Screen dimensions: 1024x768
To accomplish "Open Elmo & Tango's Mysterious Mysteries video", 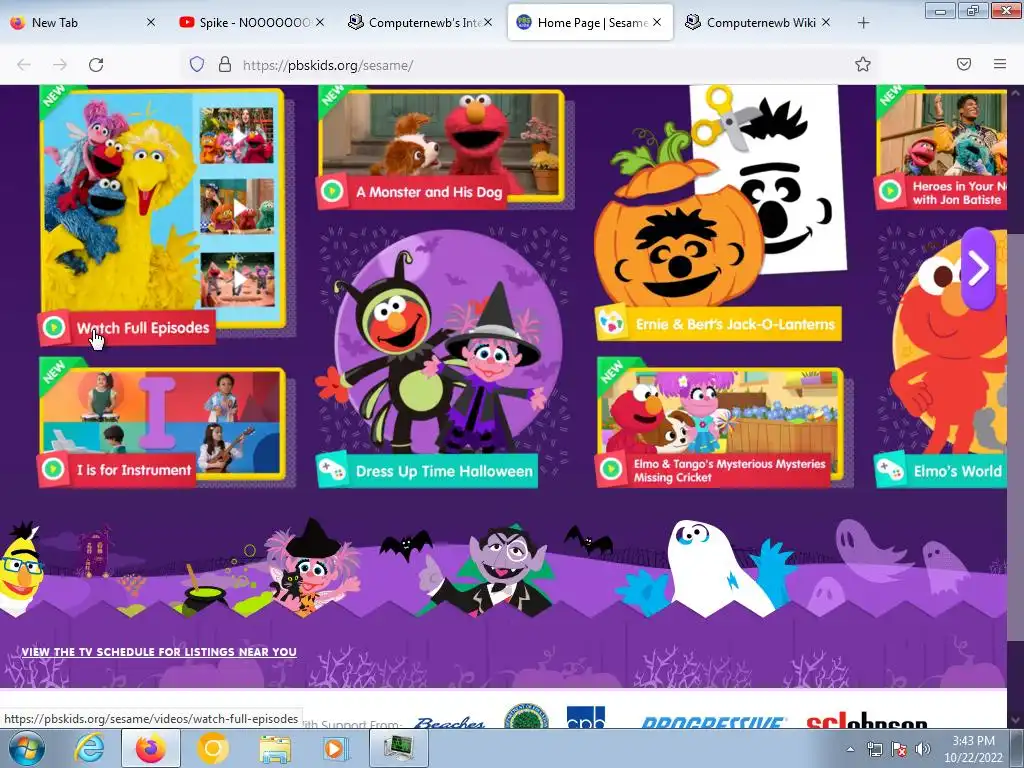I will coord(729,470).
